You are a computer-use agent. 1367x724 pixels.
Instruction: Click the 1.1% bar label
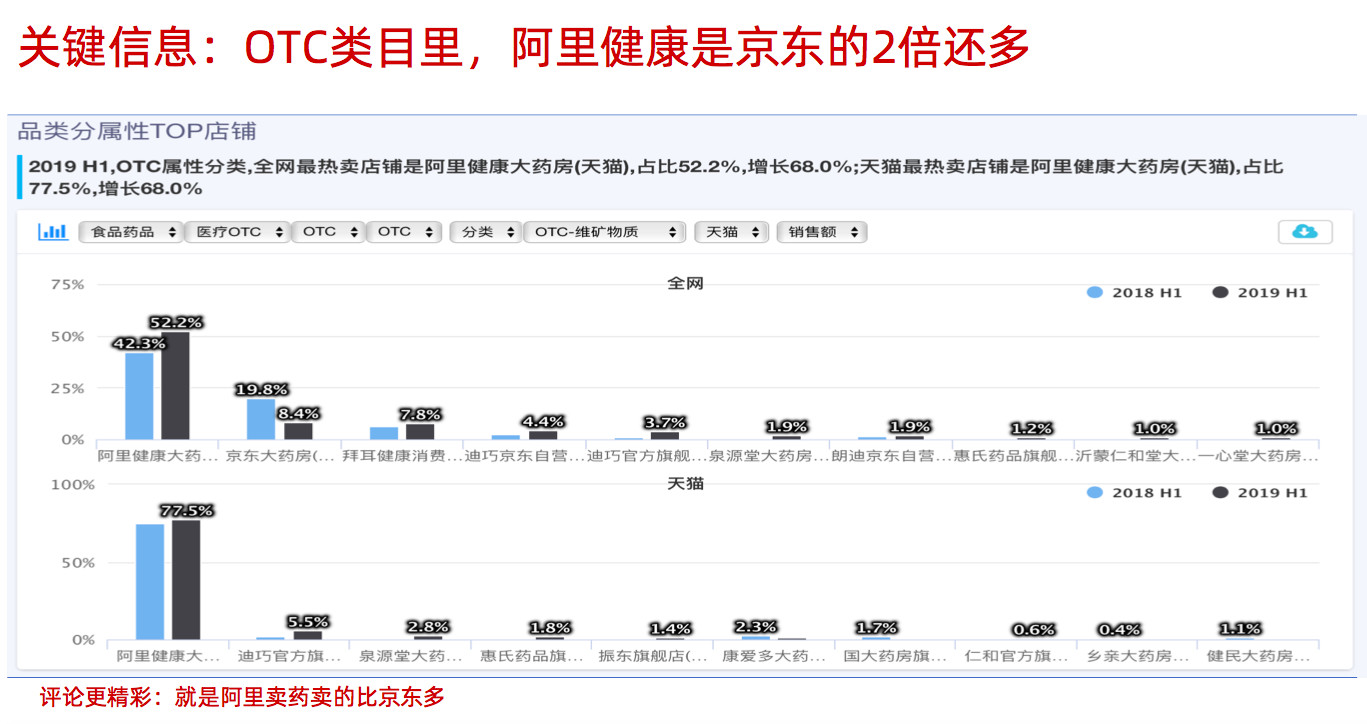click(x=1240, y=629)
